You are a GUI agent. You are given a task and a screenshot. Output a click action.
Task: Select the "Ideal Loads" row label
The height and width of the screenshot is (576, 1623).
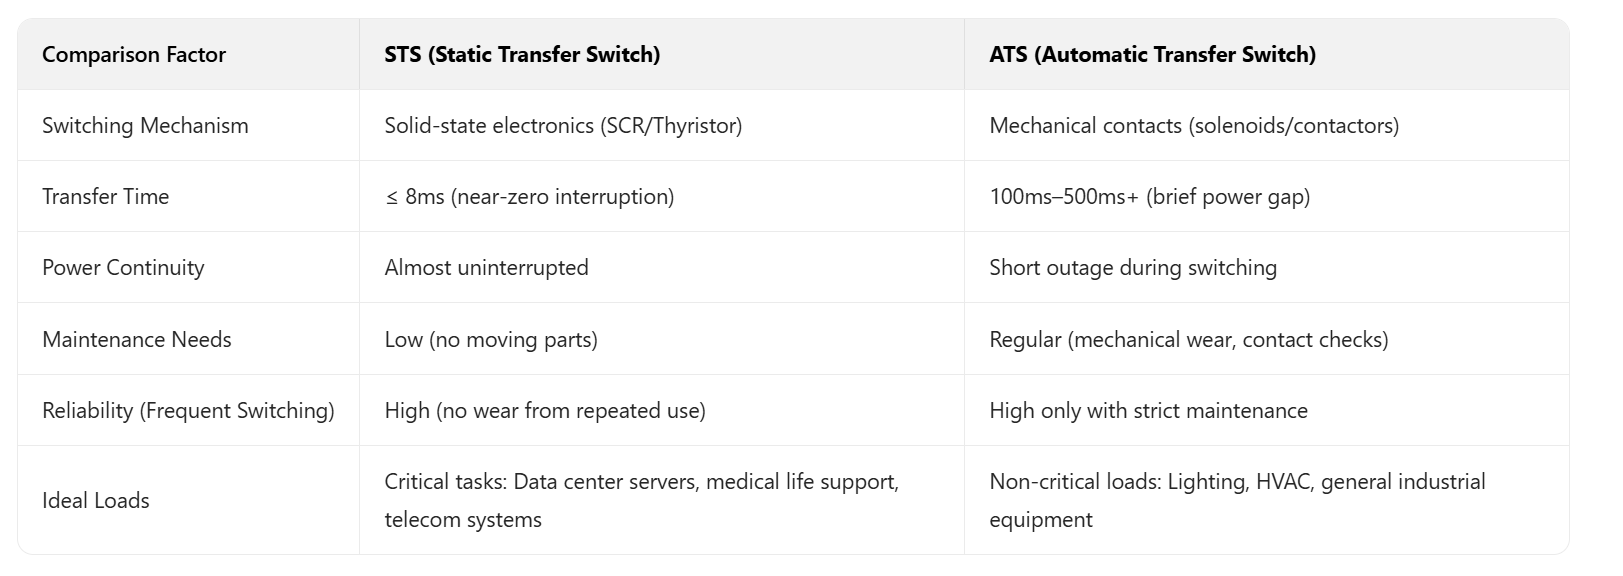pyautogui.click(x=95, y=501)
